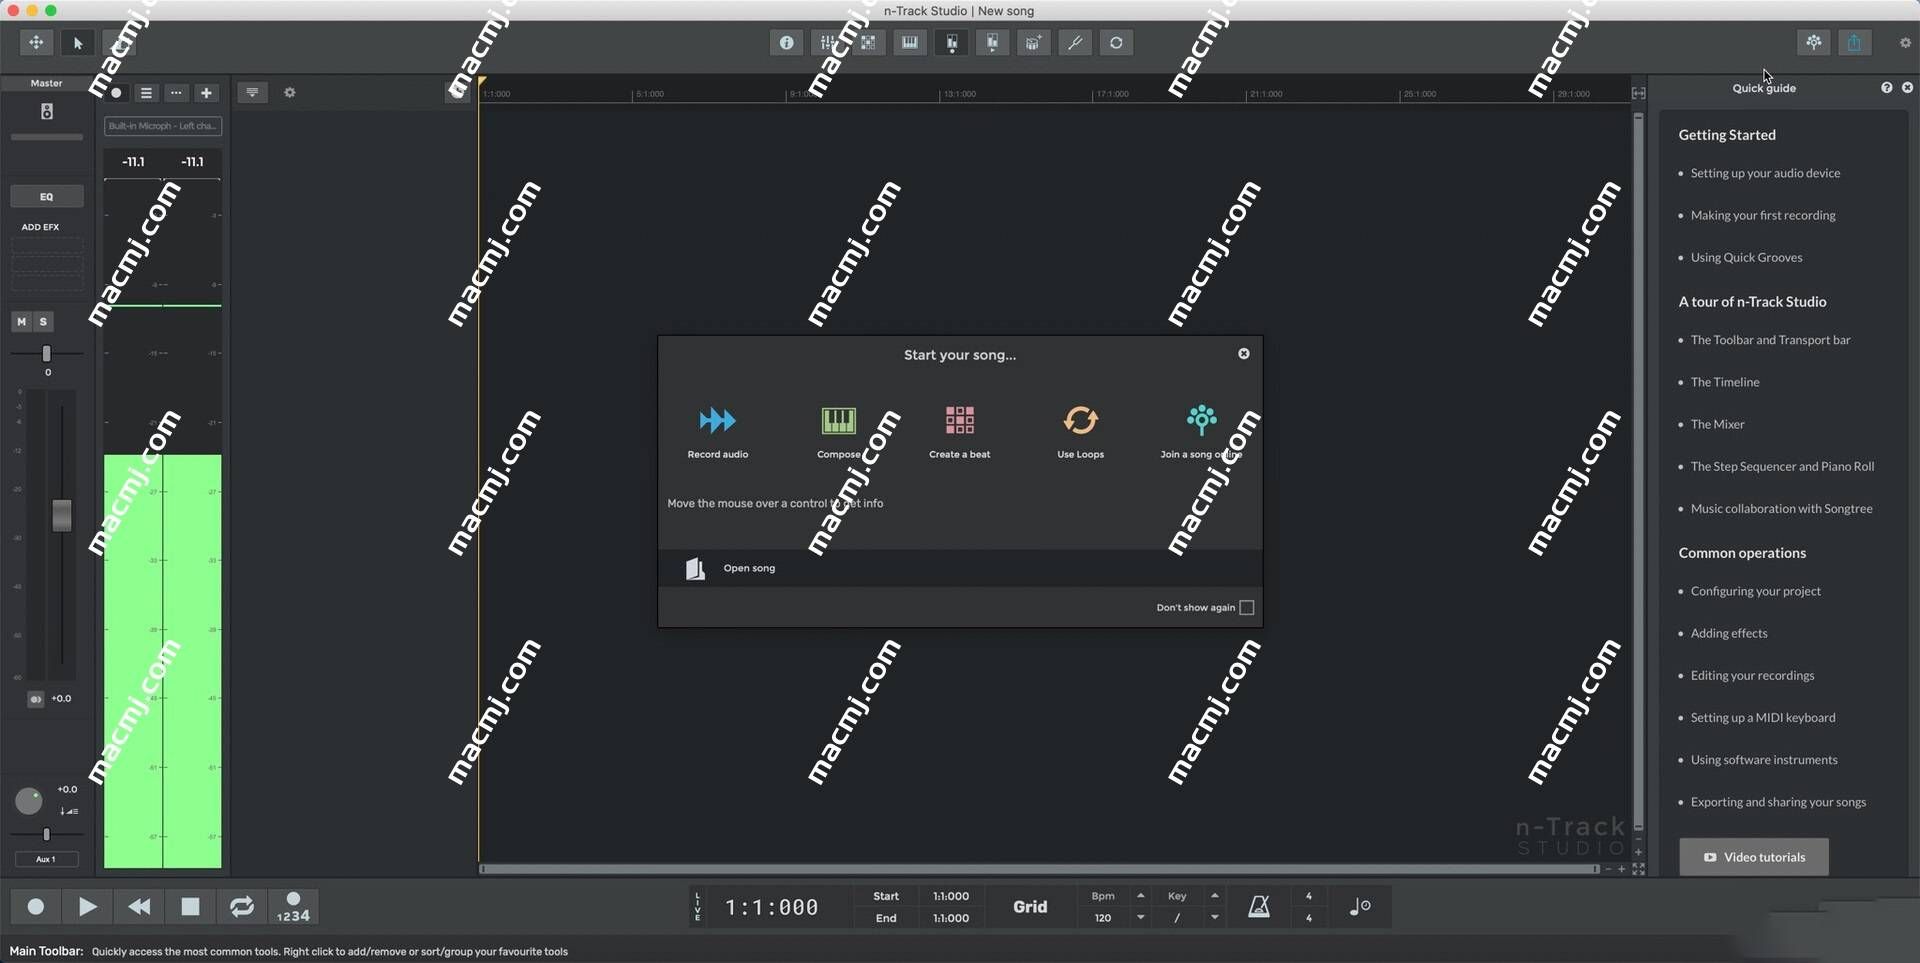Open the track more options dots menu
Viewport: 1920px width, 963px height.
pos(176,93)
